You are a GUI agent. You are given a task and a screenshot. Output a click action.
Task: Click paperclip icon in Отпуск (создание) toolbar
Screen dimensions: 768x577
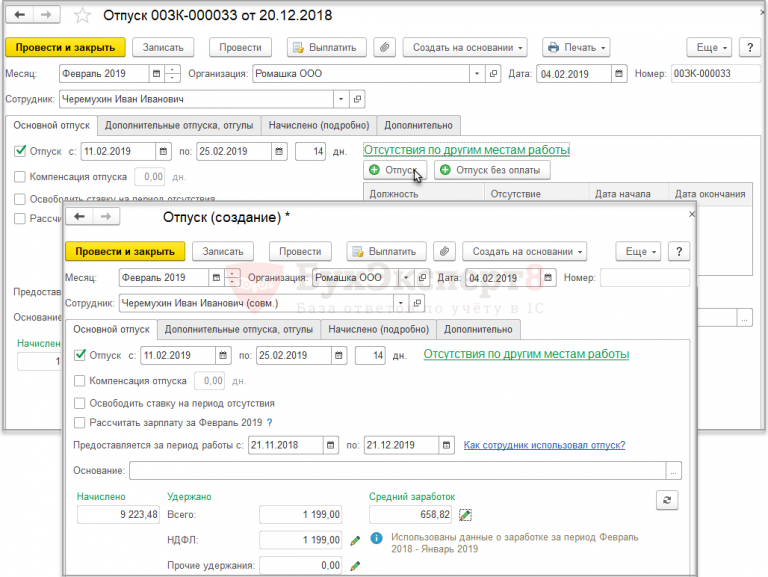point(444,252)
